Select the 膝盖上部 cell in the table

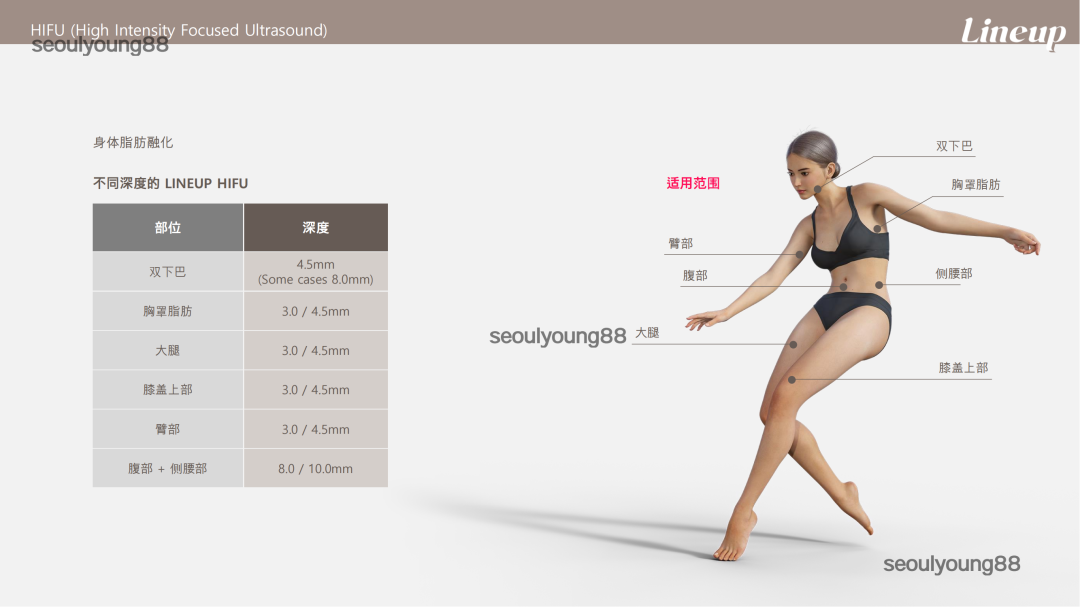168,390
